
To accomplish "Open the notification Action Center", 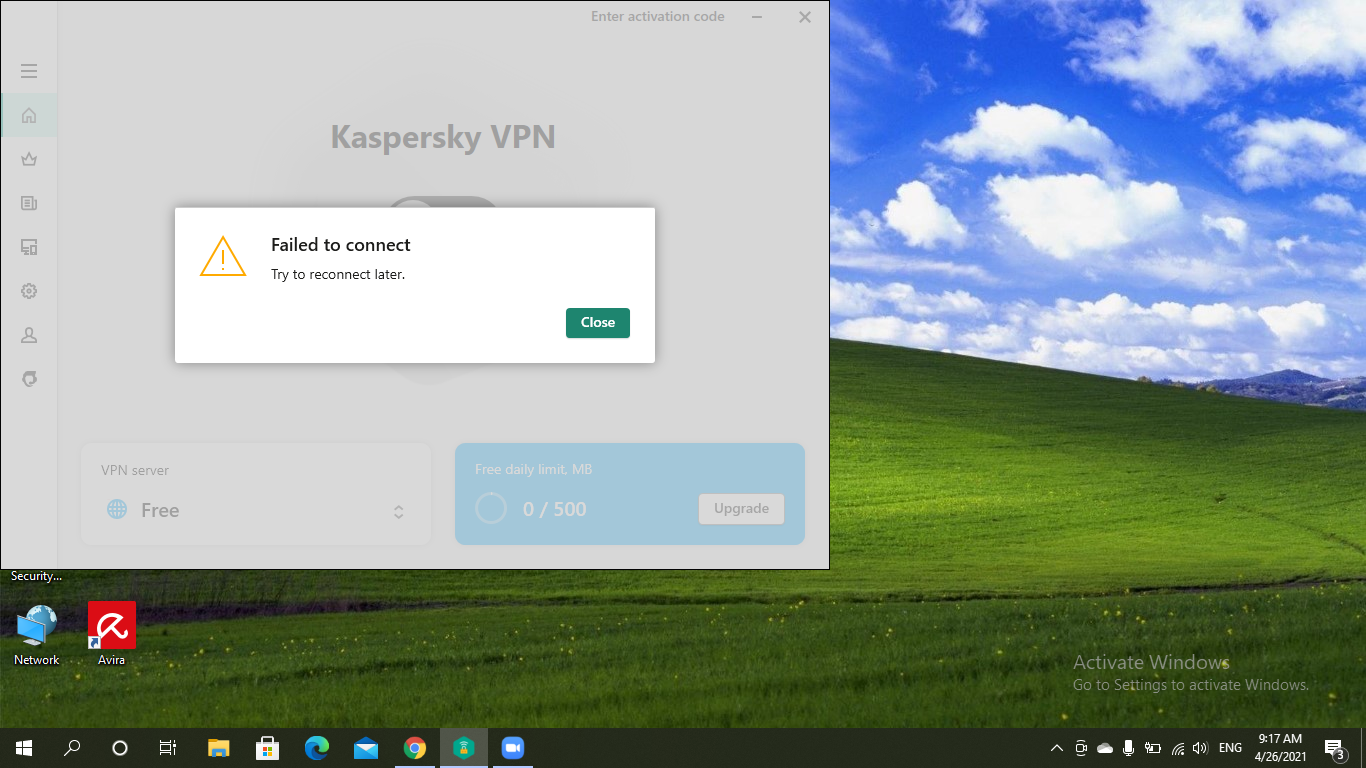I will [1334, 748].
